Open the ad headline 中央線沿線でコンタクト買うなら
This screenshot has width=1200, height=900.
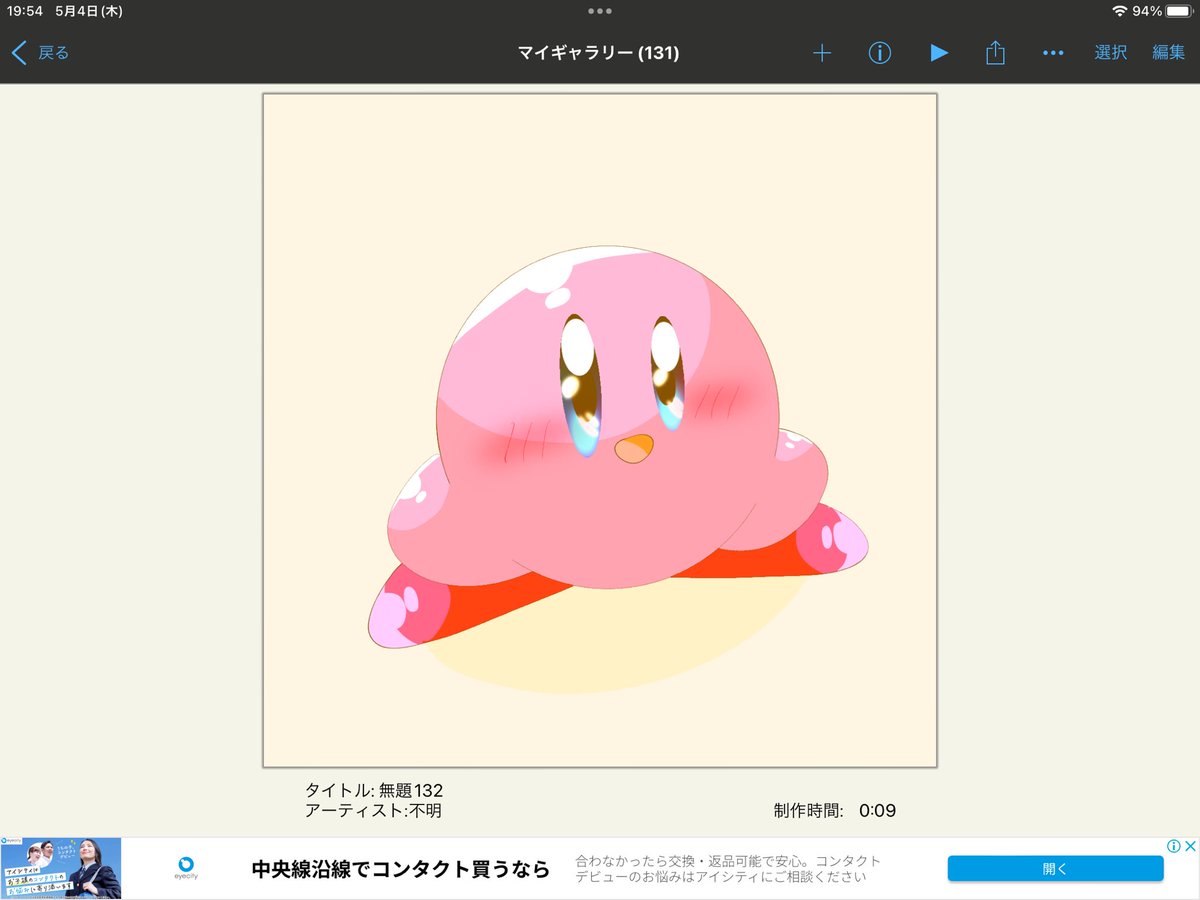(x=401, y=868)
